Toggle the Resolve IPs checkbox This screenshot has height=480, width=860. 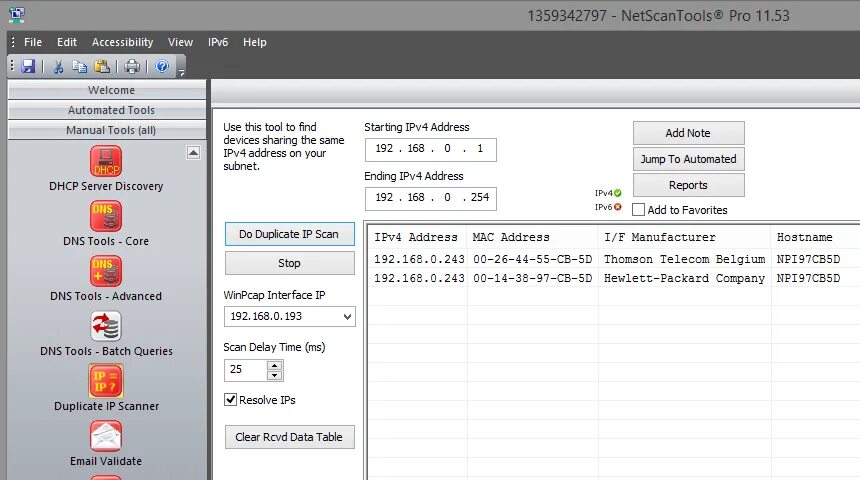tap(231, 400)
